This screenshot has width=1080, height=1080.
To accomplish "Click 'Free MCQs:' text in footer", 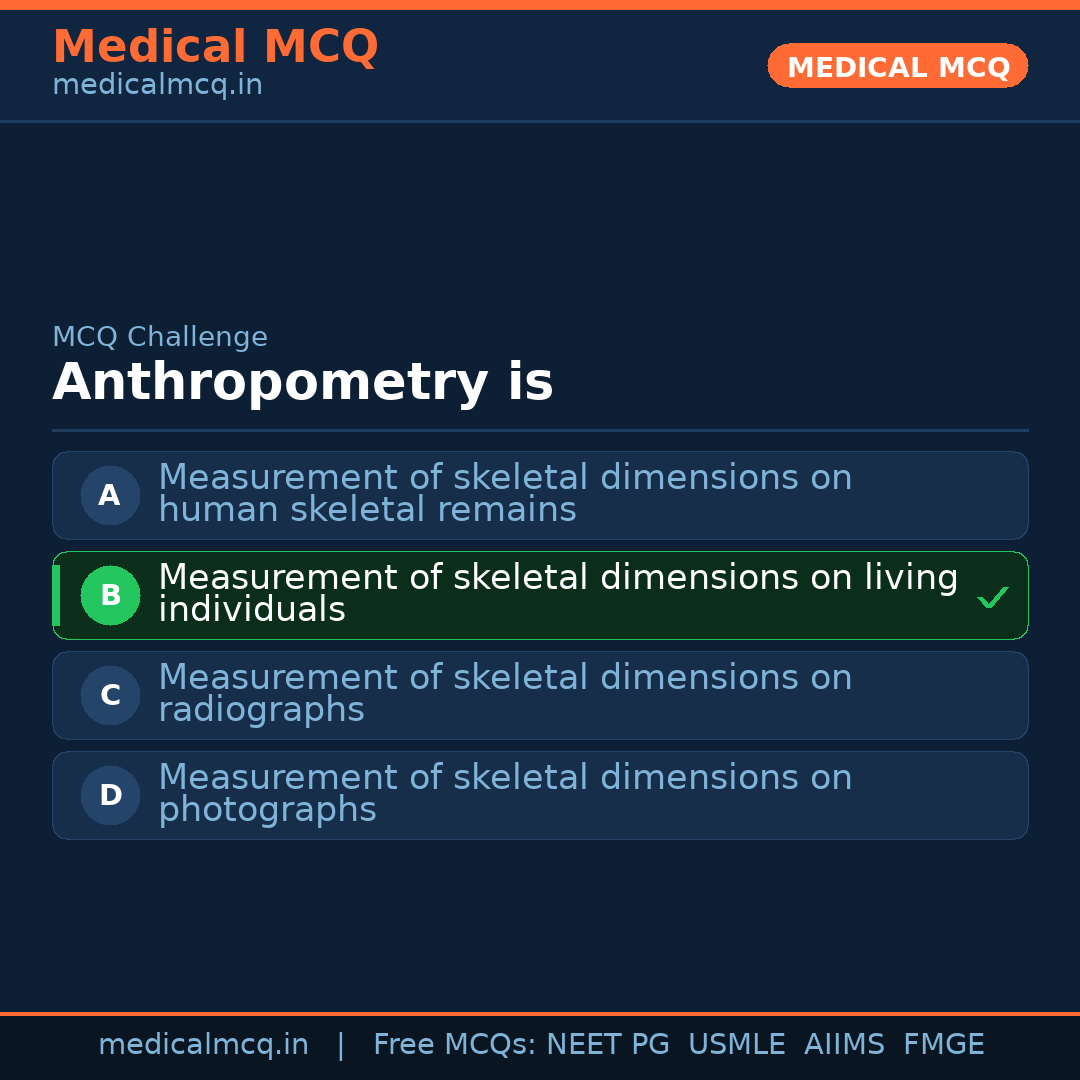I will coord(454,1045).
